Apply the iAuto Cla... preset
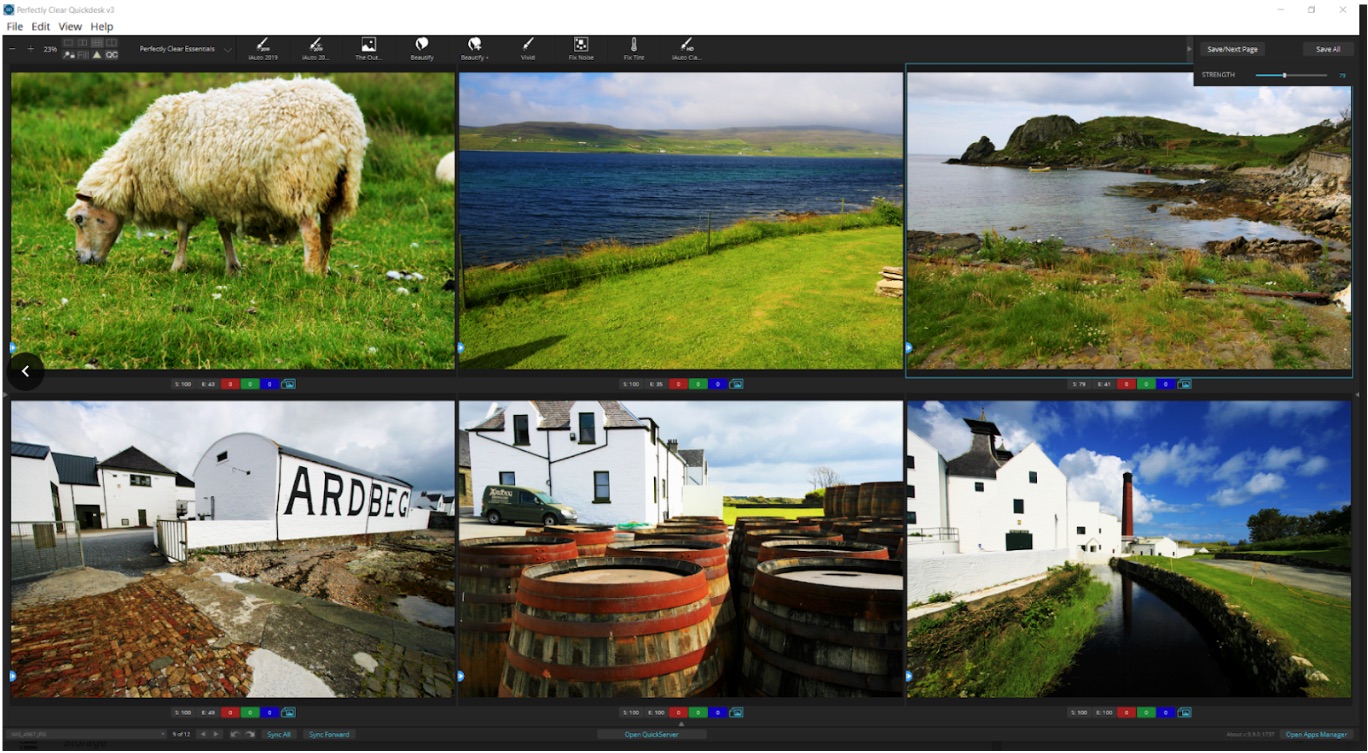This screenshot has height=753, width=1368. coord(687,49)
